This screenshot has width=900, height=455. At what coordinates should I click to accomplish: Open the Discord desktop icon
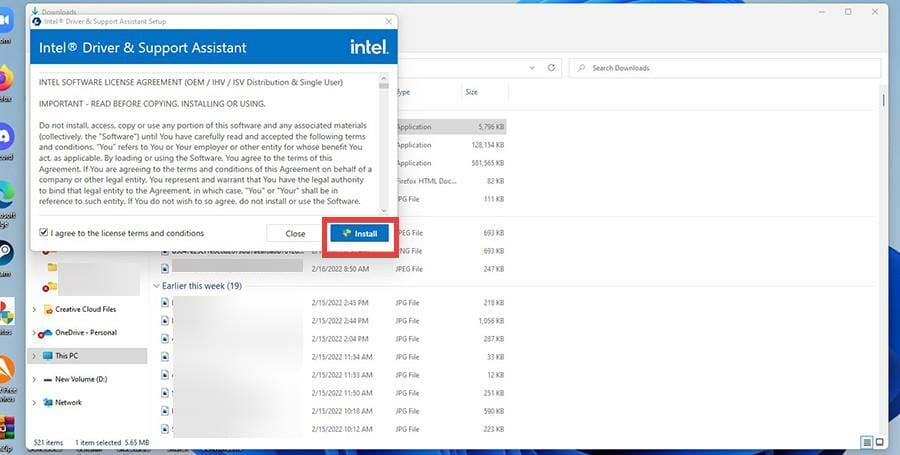coord(5,137)
